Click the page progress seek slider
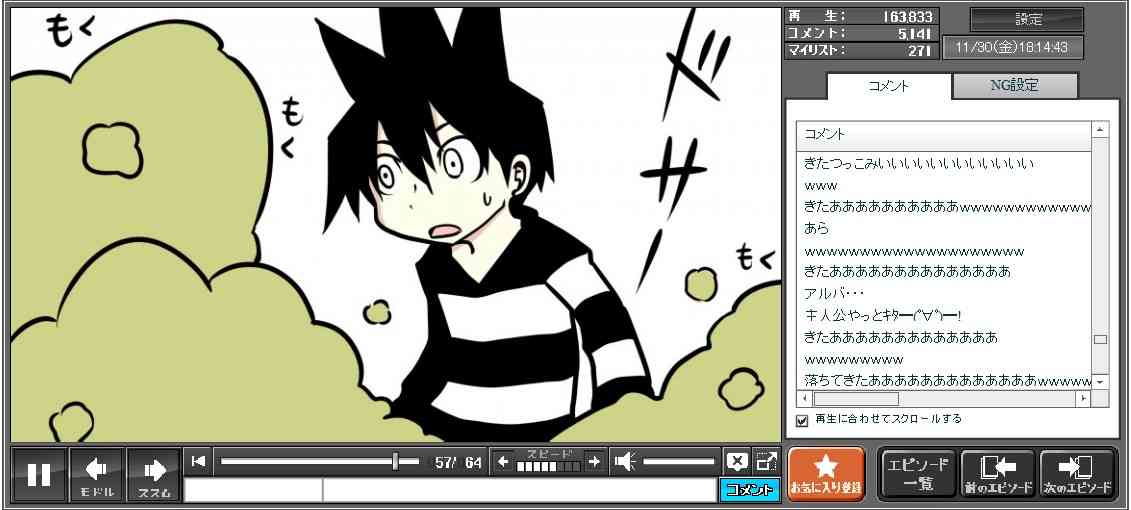Screen dimensions: 1131x510 [318, 461]
